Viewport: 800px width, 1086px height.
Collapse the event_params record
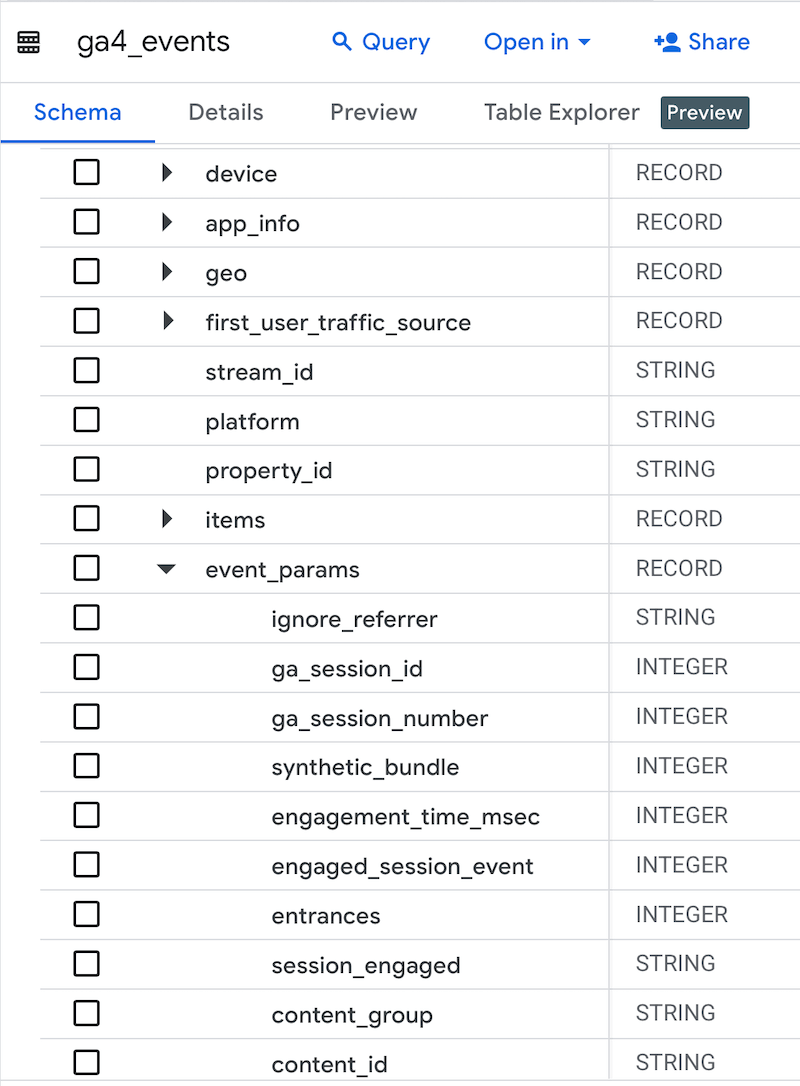coord(165,568)
